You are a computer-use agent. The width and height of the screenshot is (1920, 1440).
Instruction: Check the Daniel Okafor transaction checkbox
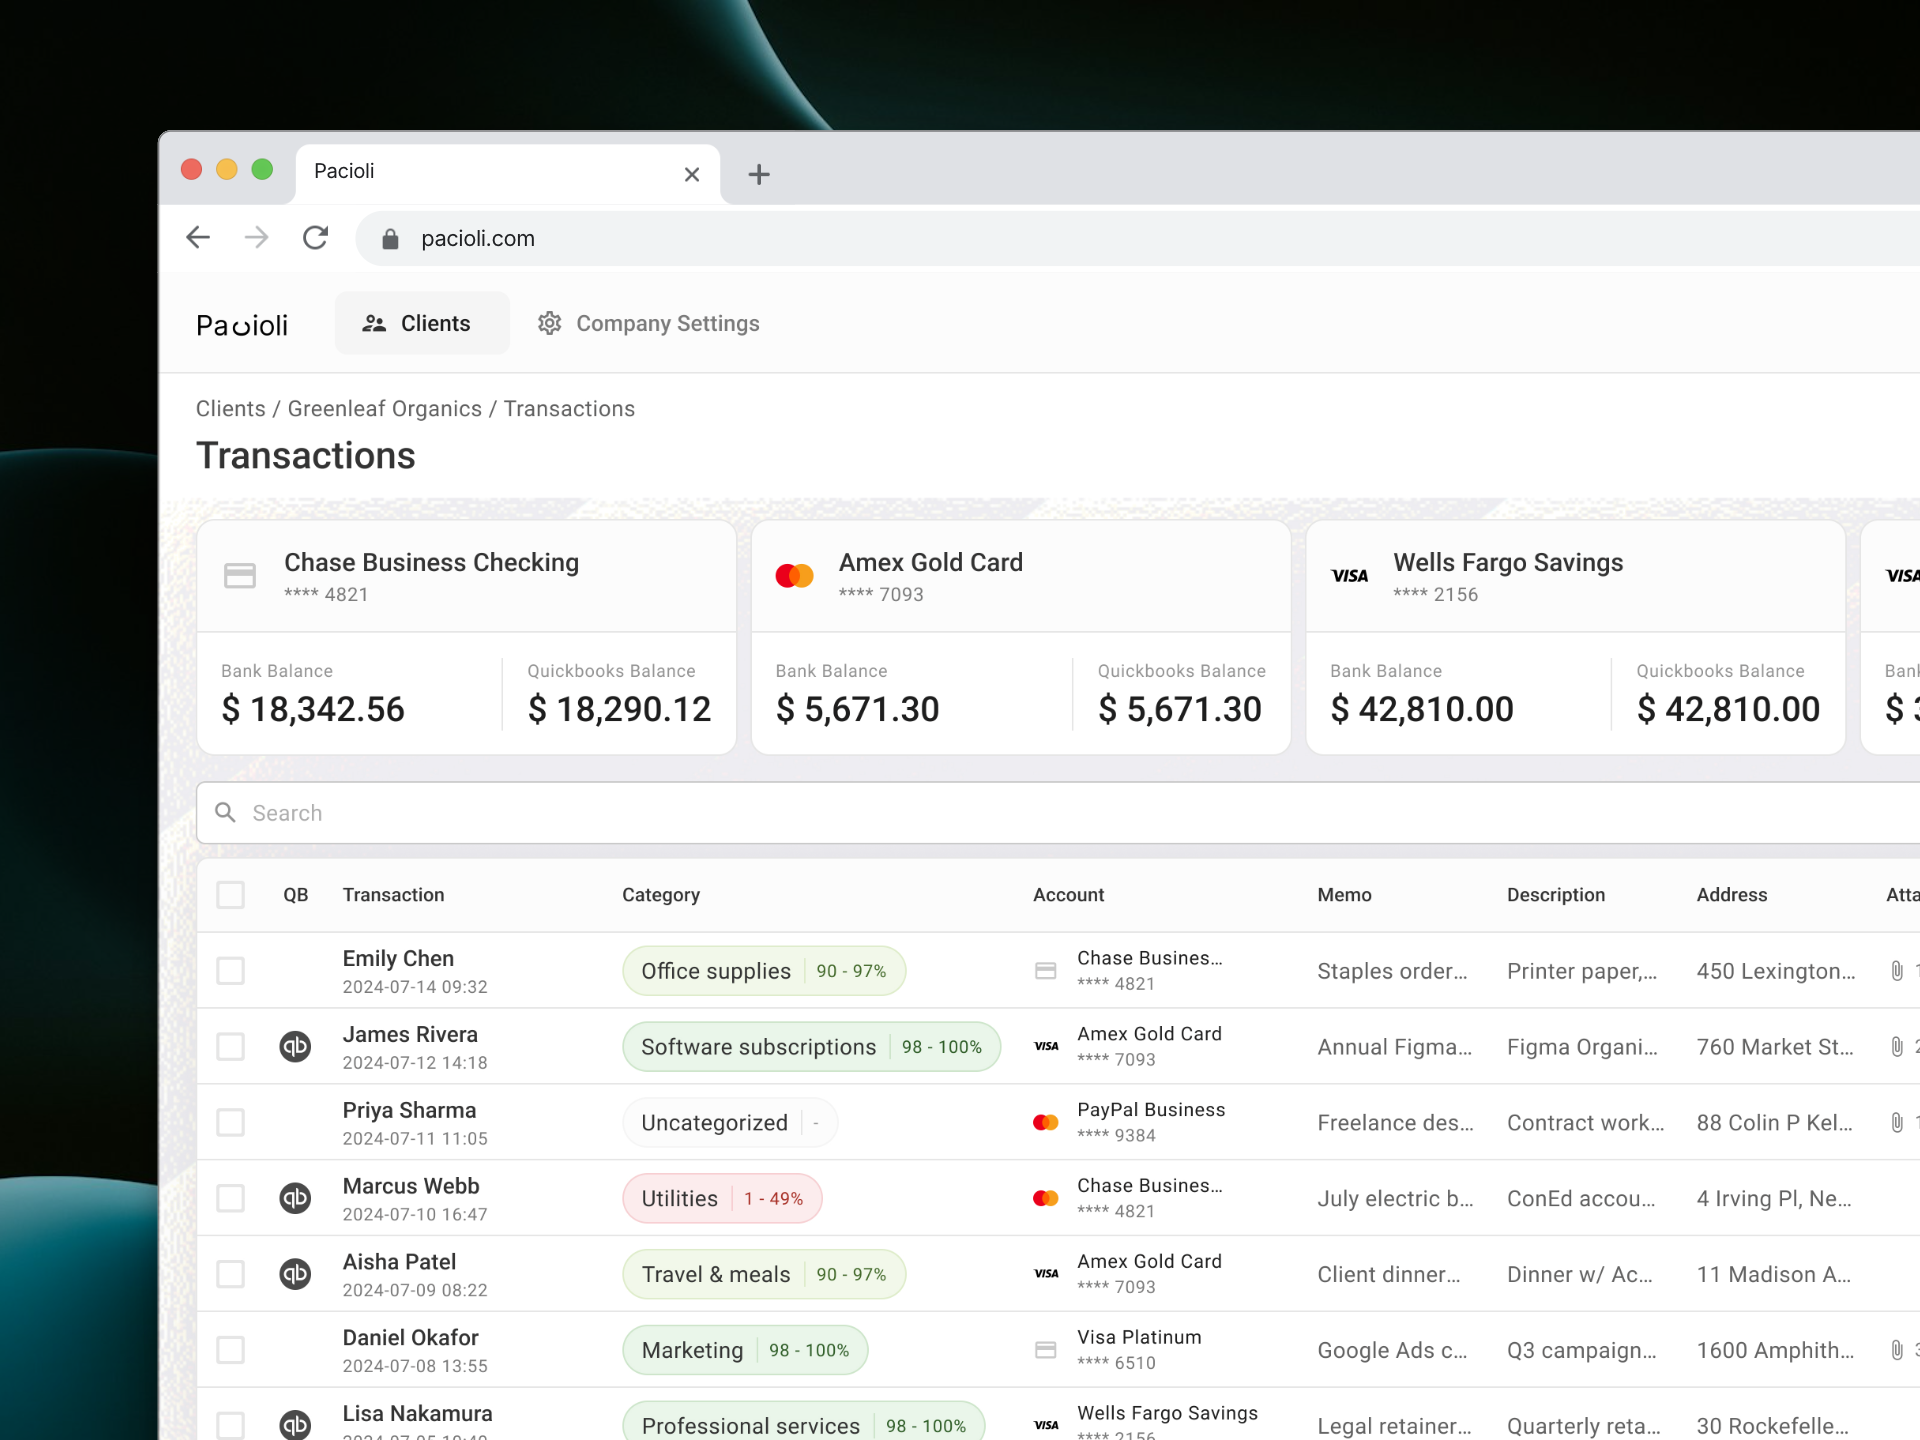(231, 1350)
